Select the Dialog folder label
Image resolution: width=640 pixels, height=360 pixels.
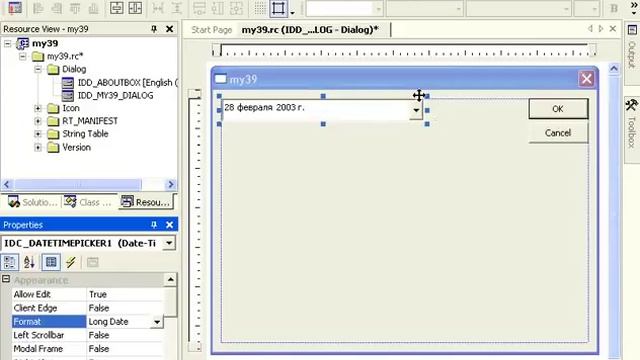pyautogui.click(x=74, y=69)
